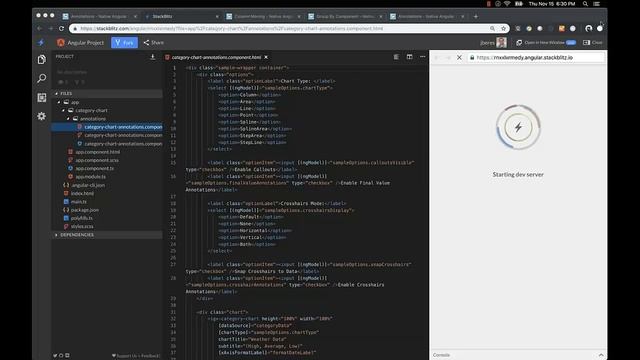
Task: Open app.module.ts in file tree
Action: click(91, 177)
